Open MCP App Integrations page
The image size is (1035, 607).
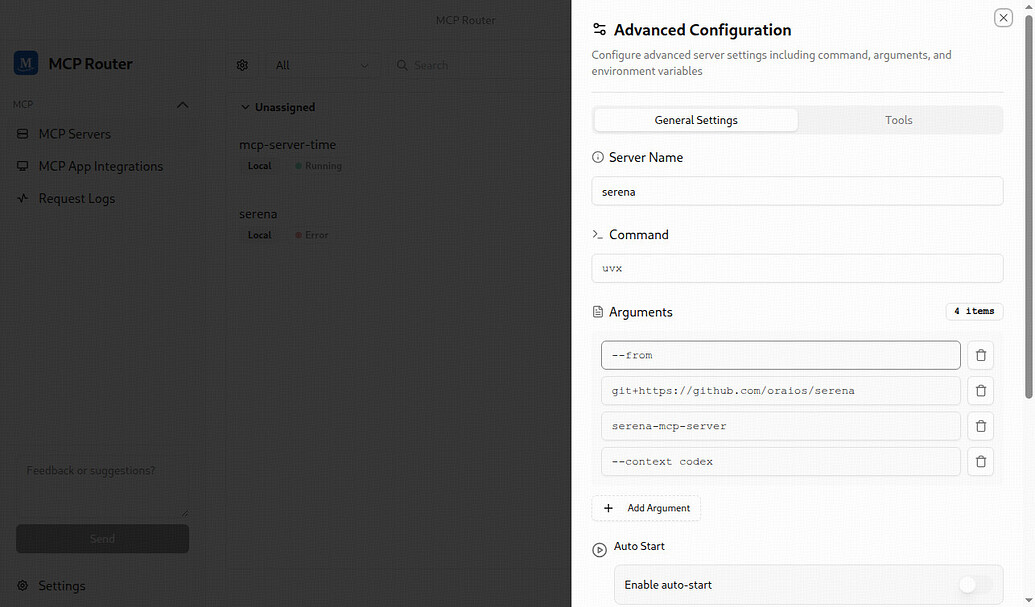[102, 166]
